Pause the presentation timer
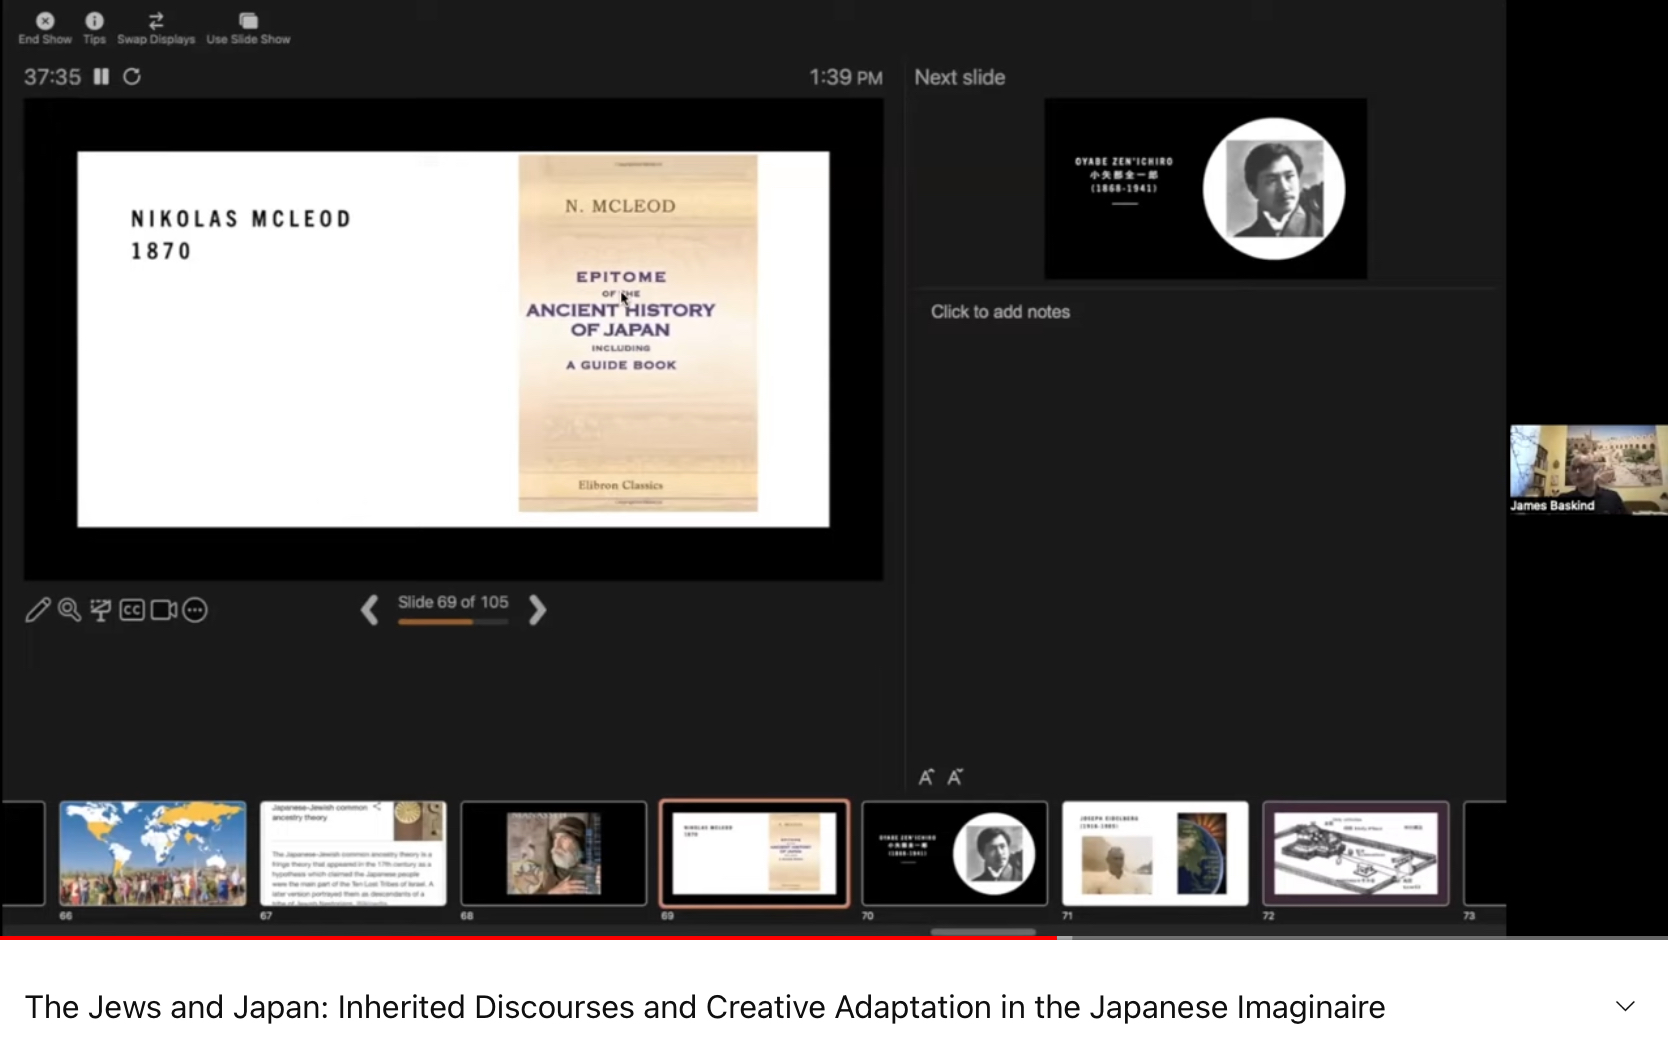 coord(101,77)
